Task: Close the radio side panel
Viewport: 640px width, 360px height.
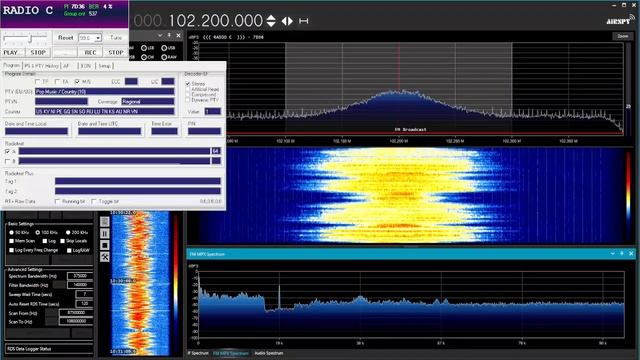Action: click(x=178, y=36)
